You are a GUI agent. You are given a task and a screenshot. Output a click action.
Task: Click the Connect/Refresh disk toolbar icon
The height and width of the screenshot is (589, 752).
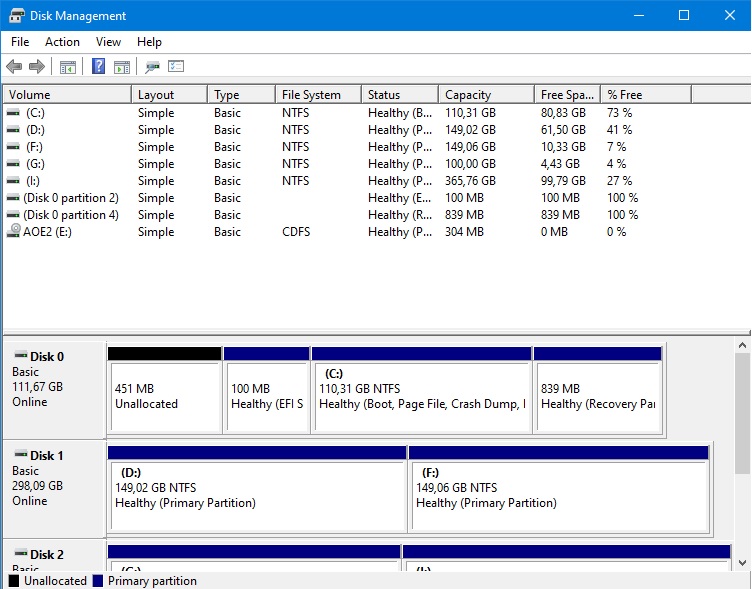pyautogui.click(x=152, y=67)
